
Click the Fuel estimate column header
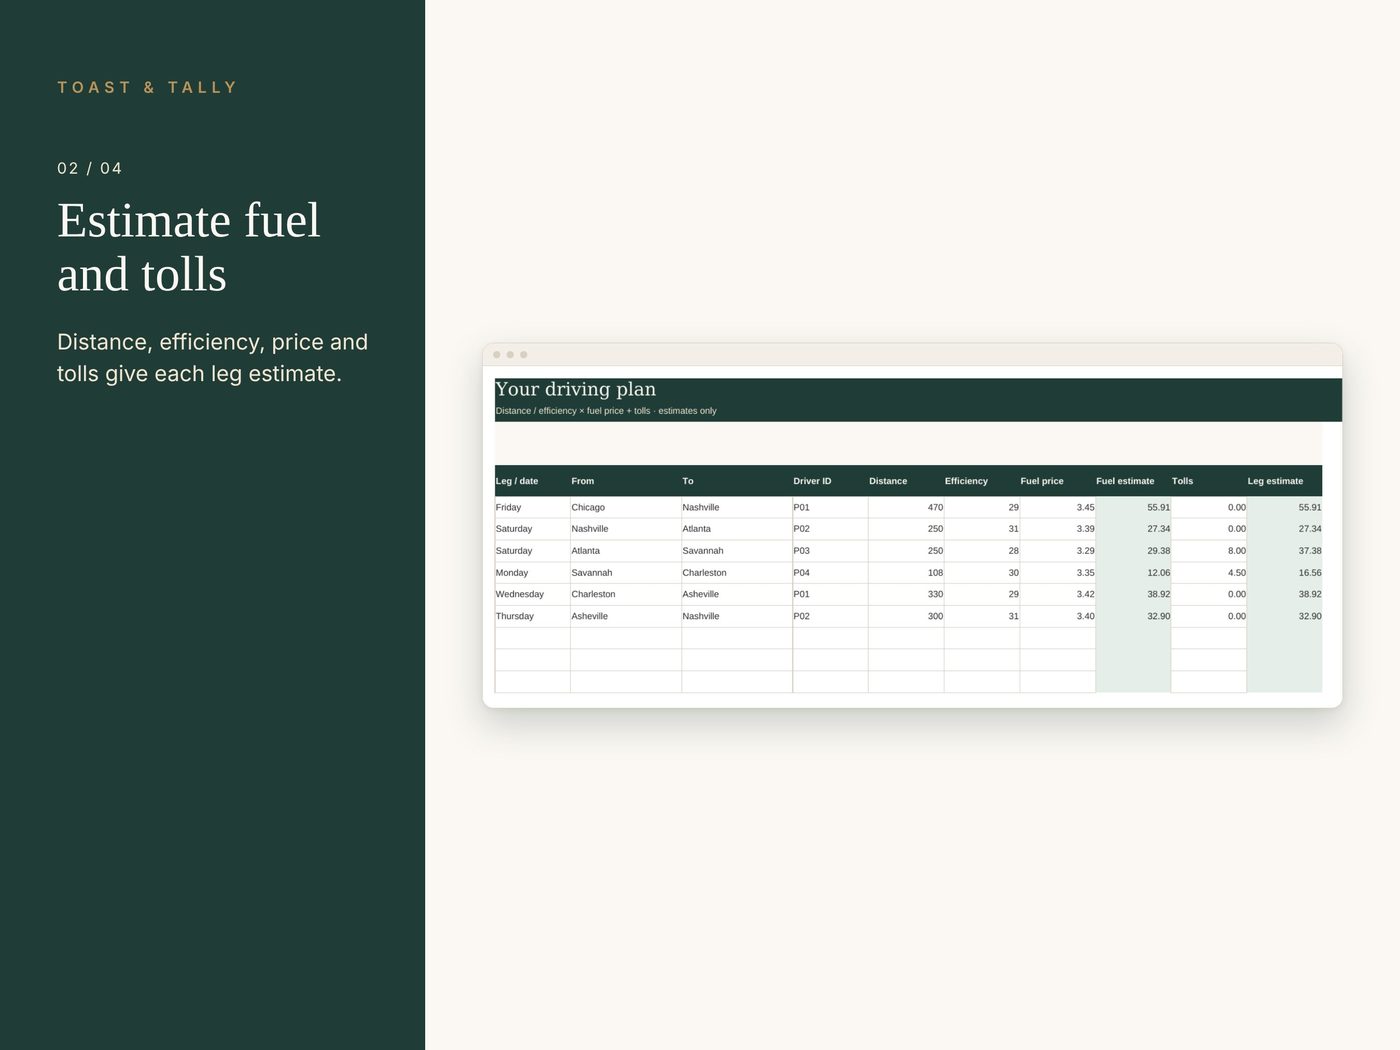[x=1133, y=481]
